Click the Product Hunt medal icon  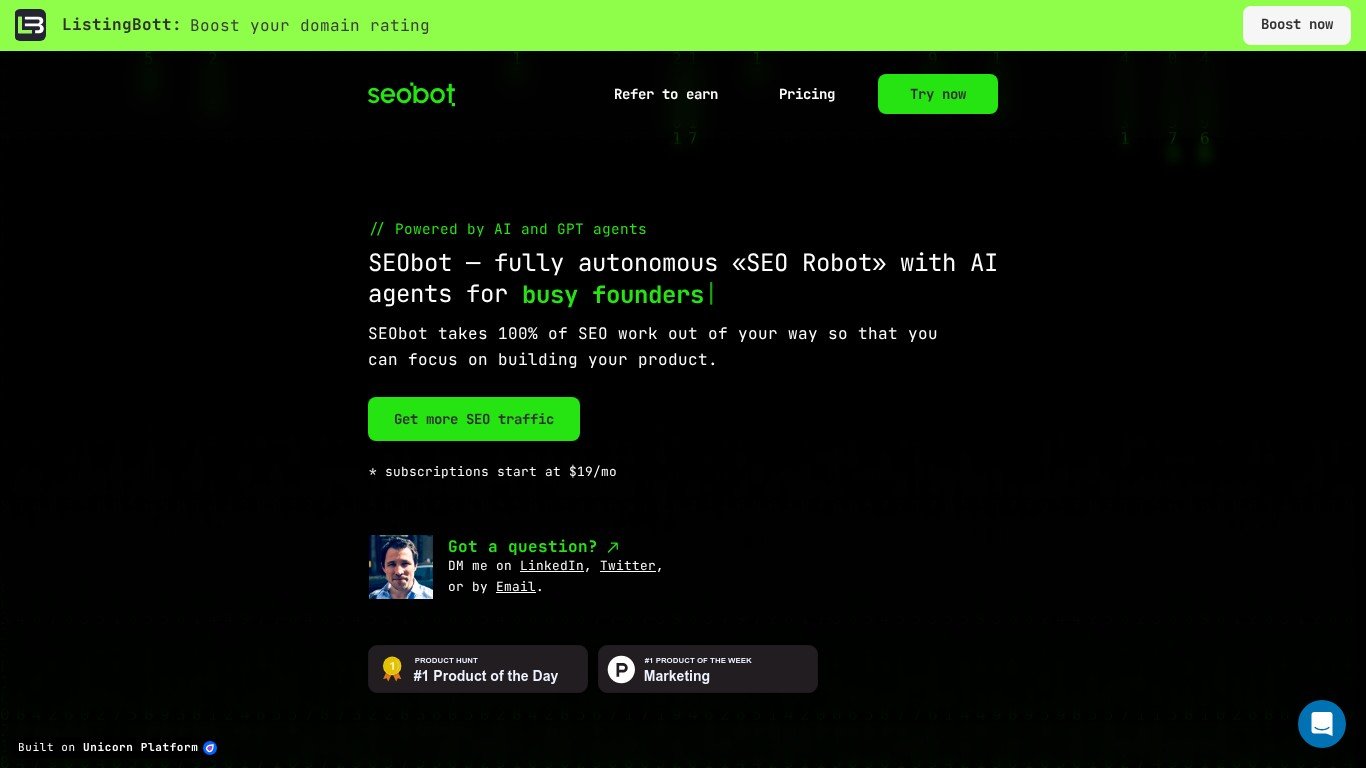pos(392,668)
